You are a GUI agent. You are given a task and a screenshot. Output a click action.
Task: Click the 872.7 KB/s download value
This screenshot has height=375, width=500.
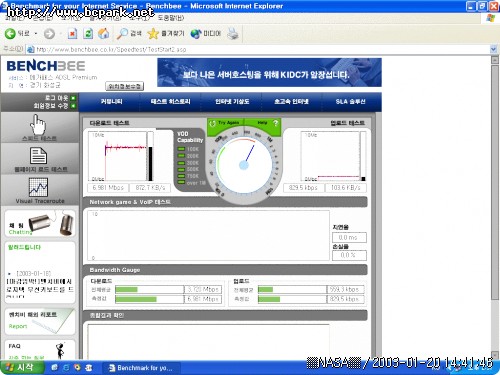pos(150,188)
